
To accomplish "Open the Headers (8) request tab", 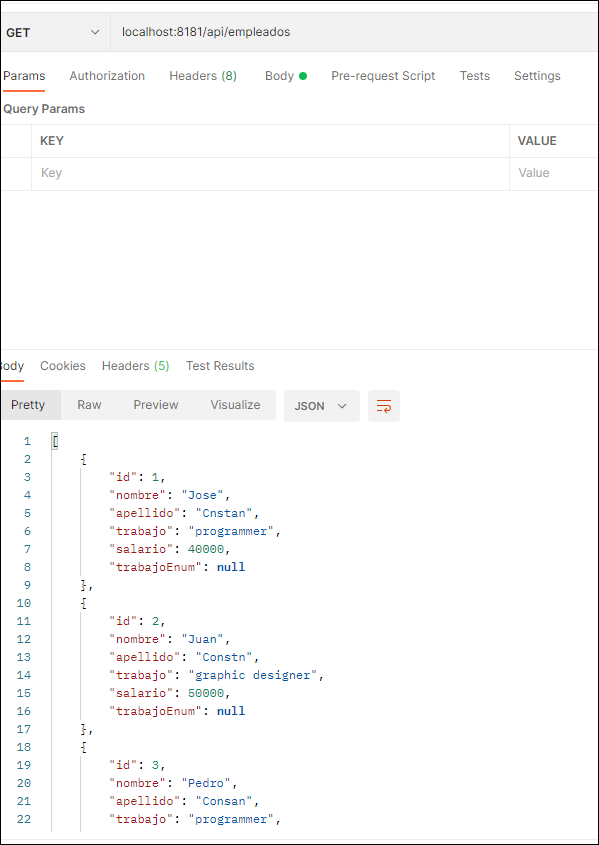I will (x=202, y=75).
